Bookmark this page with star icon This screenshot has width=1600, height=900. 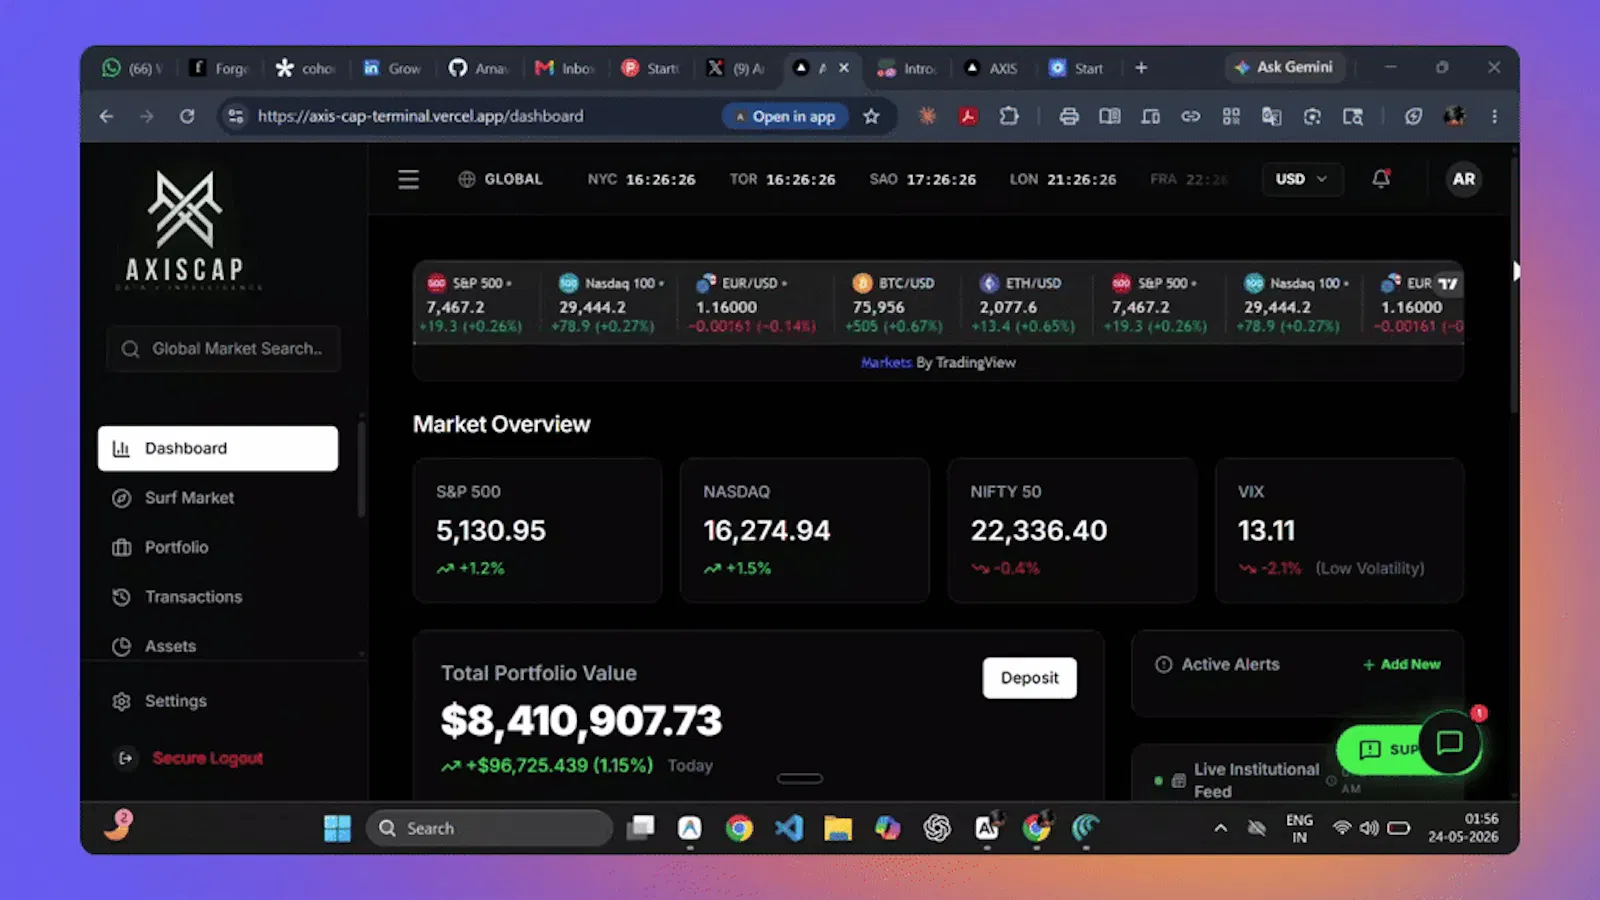point(872,116)
